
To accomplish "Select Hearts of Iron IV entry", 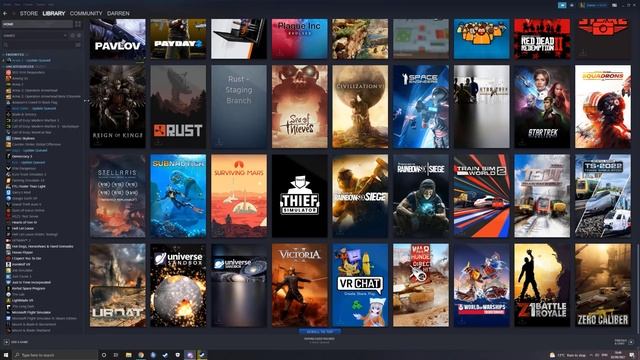I will click(x=24, y=222).
